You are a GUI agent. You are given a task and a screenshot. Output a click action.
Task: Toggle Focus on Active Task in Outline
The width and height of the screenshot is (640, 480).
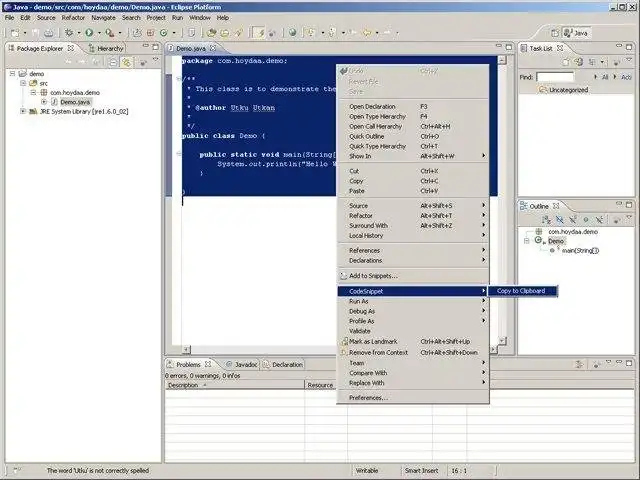[616, 220]
